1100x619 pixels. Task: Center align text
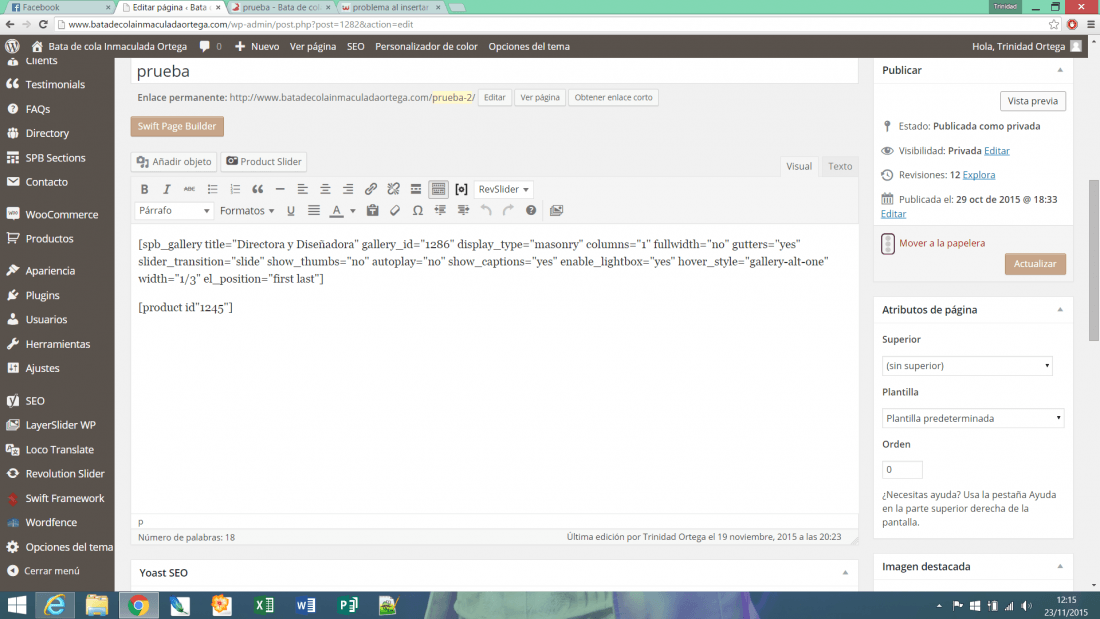pyautogui.click(x=326, y=189)
